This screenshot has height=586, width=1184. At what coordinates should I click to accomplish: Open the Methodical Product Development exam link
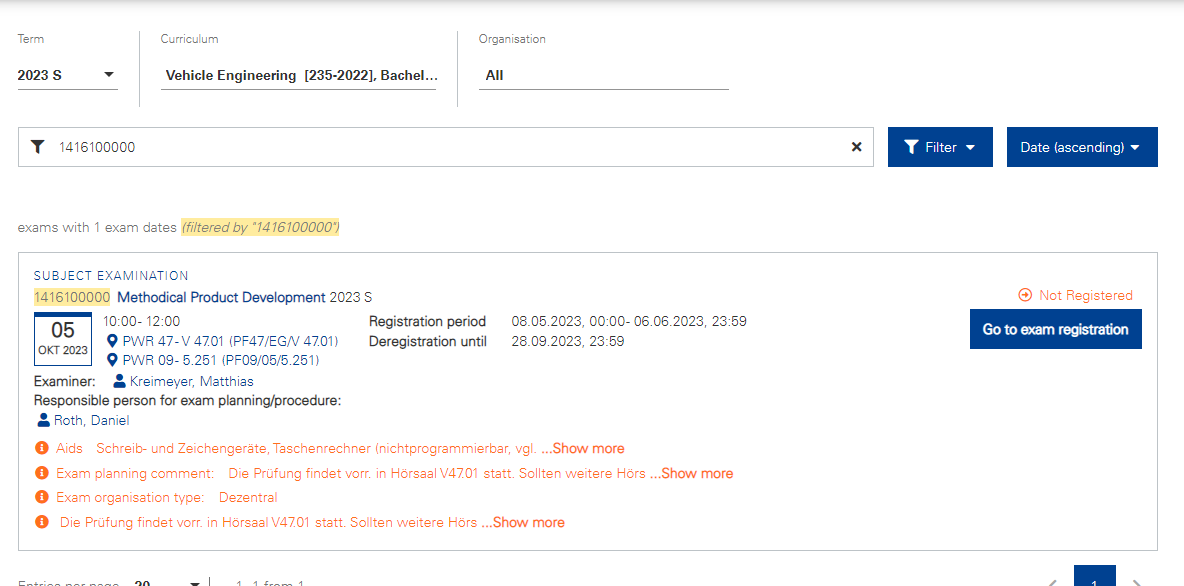point(221,298)
